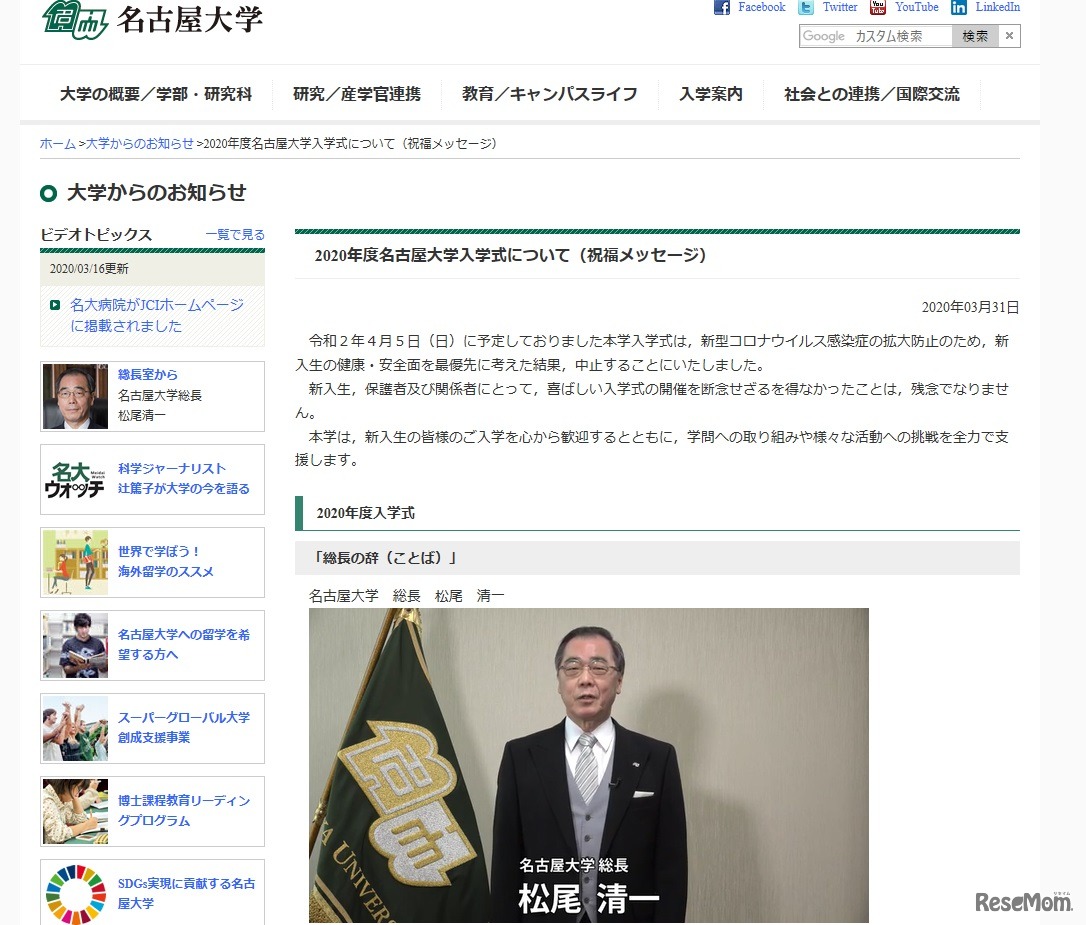
Task: Select 大学の概要／学部・研究科 in the navigation
Action: click(156, 94)
